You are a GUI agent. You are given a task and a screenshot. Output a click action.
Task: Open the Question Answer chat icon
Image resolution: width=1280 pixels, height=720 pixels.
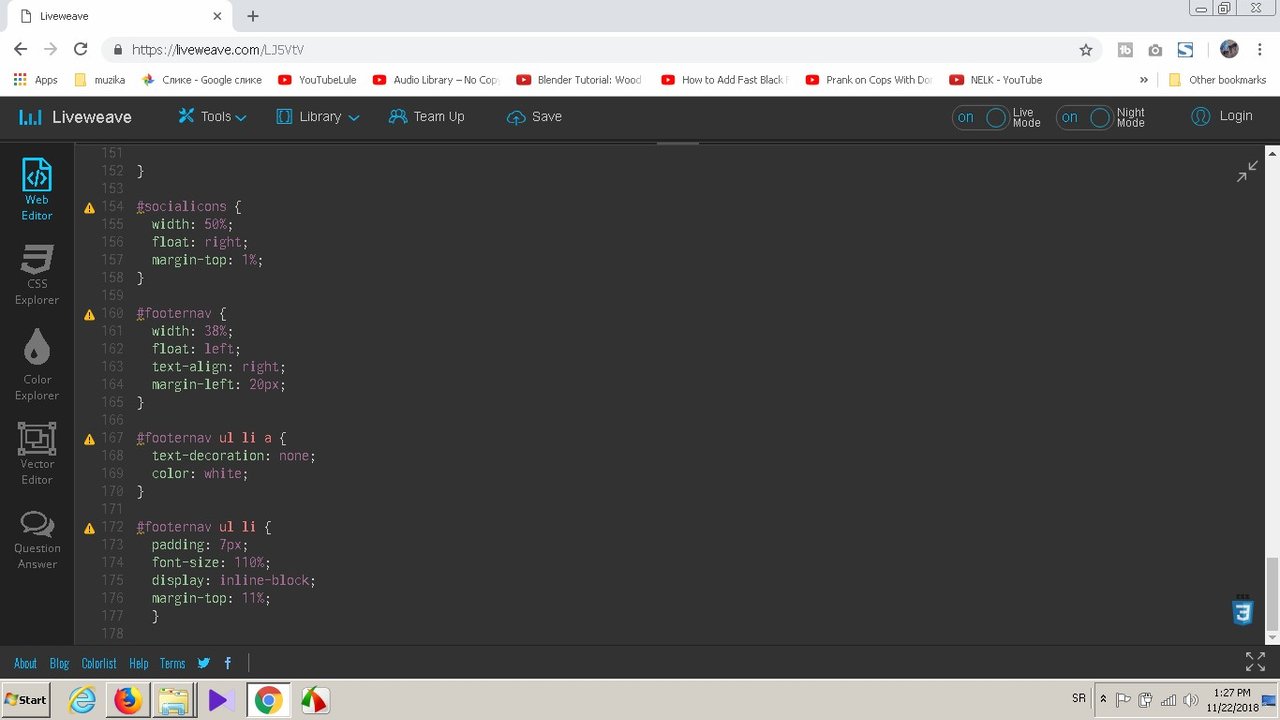pos(37,524)
